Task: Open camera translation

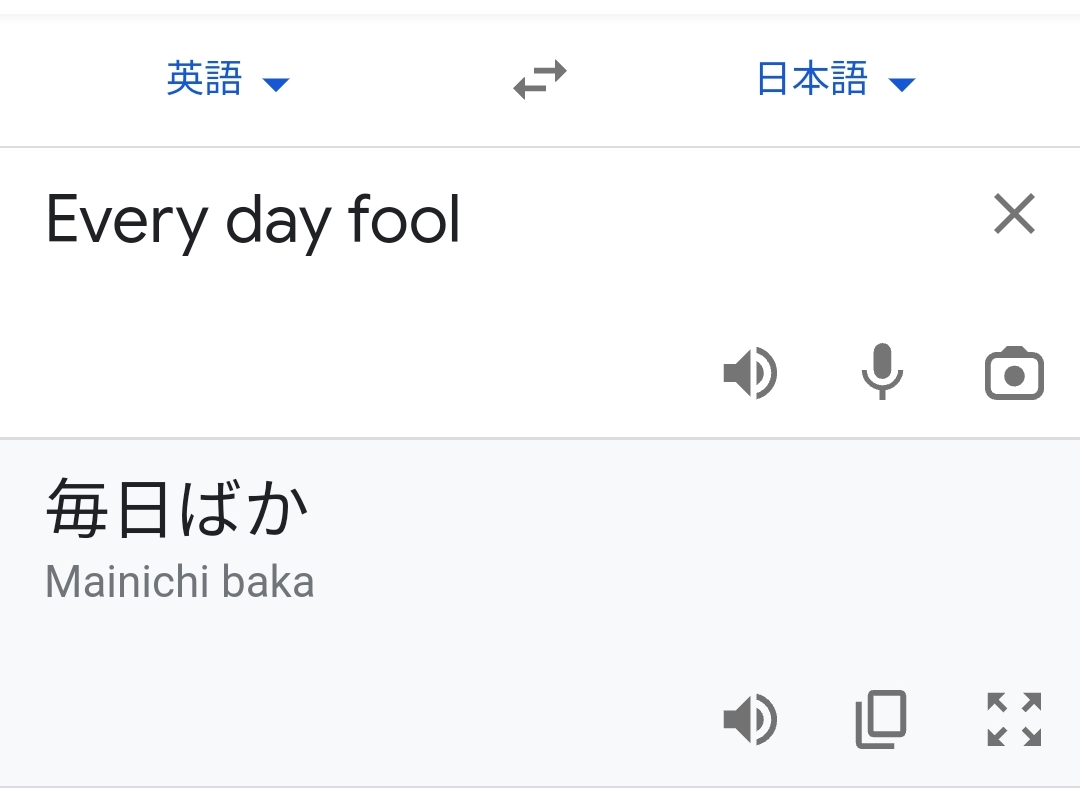Action: pyautogui.click(x=1014, y=374)
